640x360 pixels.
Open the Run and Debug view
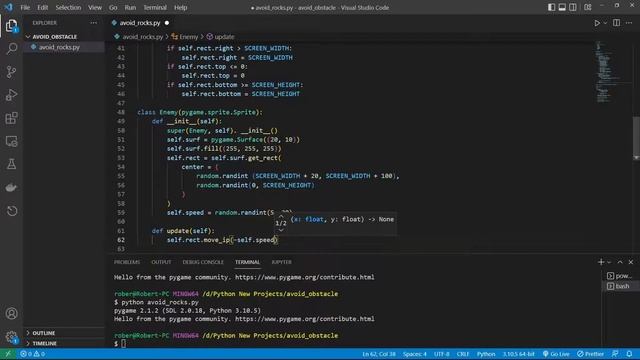point(11,95)
